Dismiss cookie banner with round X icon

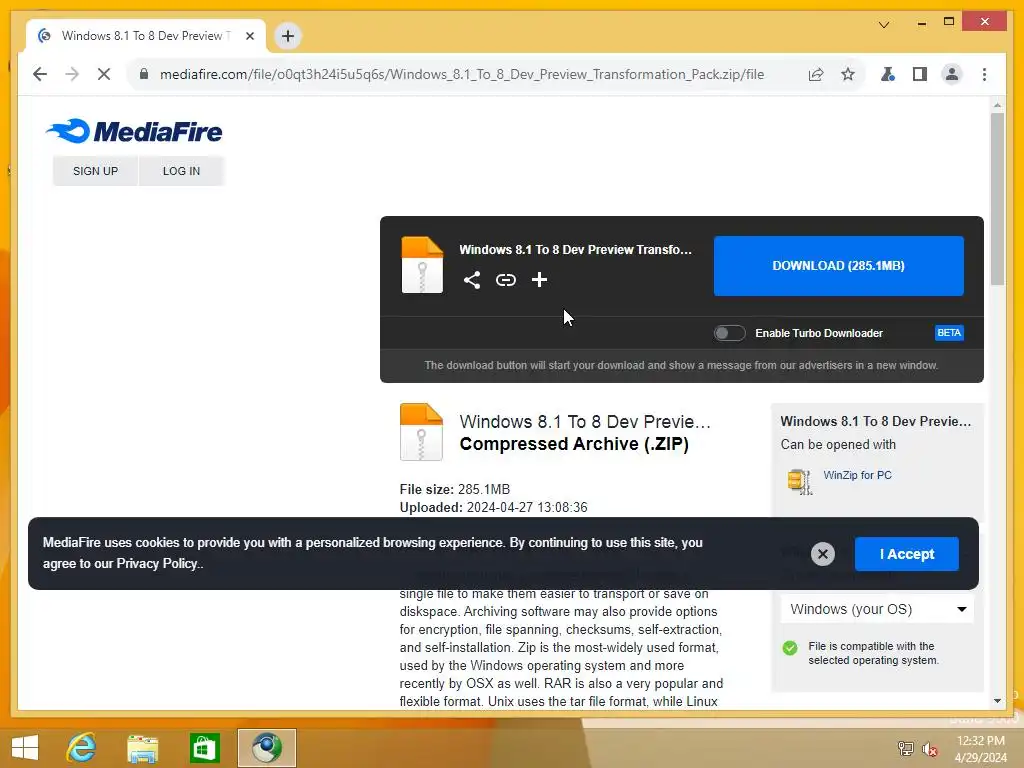(x=823, y=554)
